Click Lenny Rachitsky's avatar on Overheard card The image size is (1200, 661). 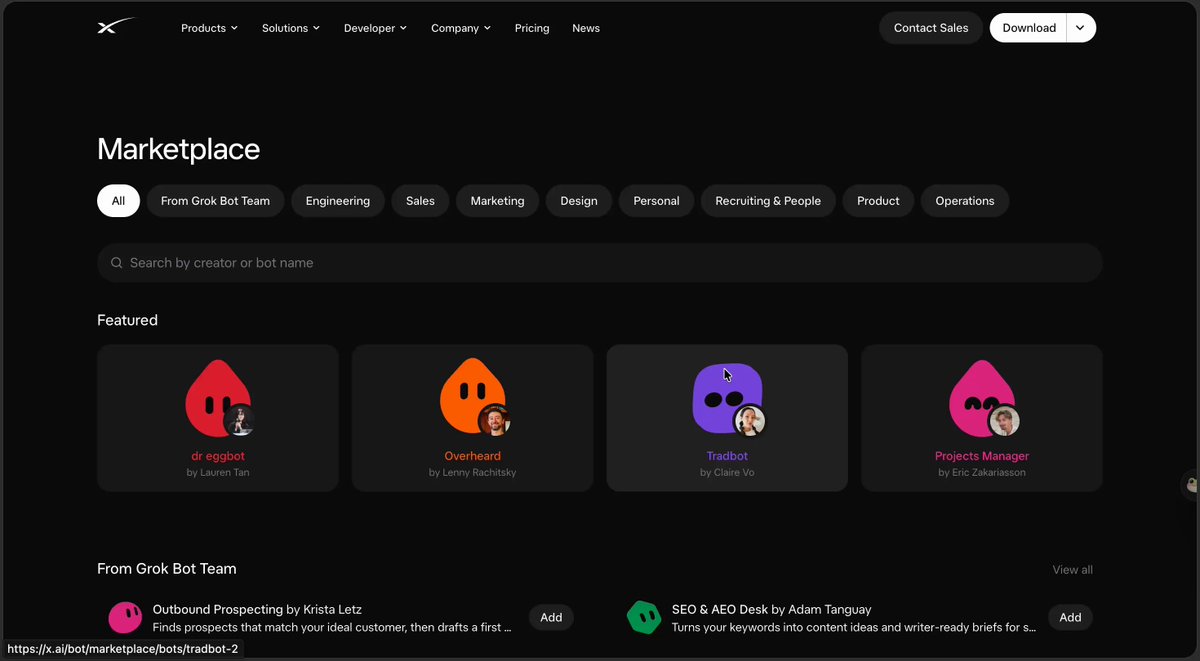point(494,421)
